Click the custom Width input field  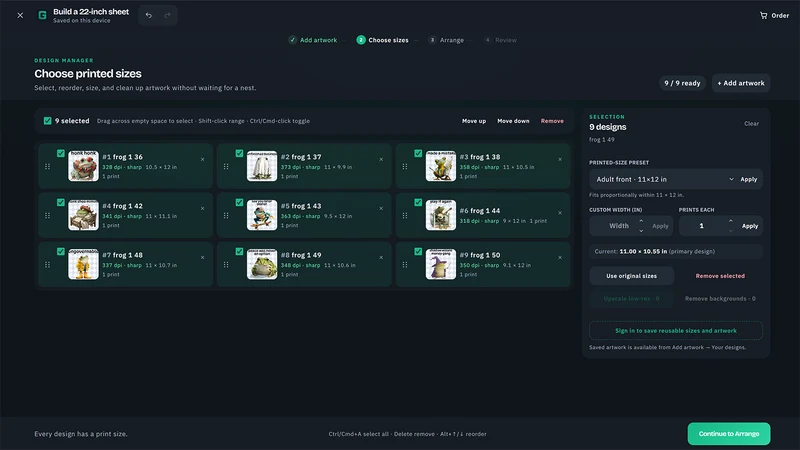pyautogui.click(x=618, y=226)
